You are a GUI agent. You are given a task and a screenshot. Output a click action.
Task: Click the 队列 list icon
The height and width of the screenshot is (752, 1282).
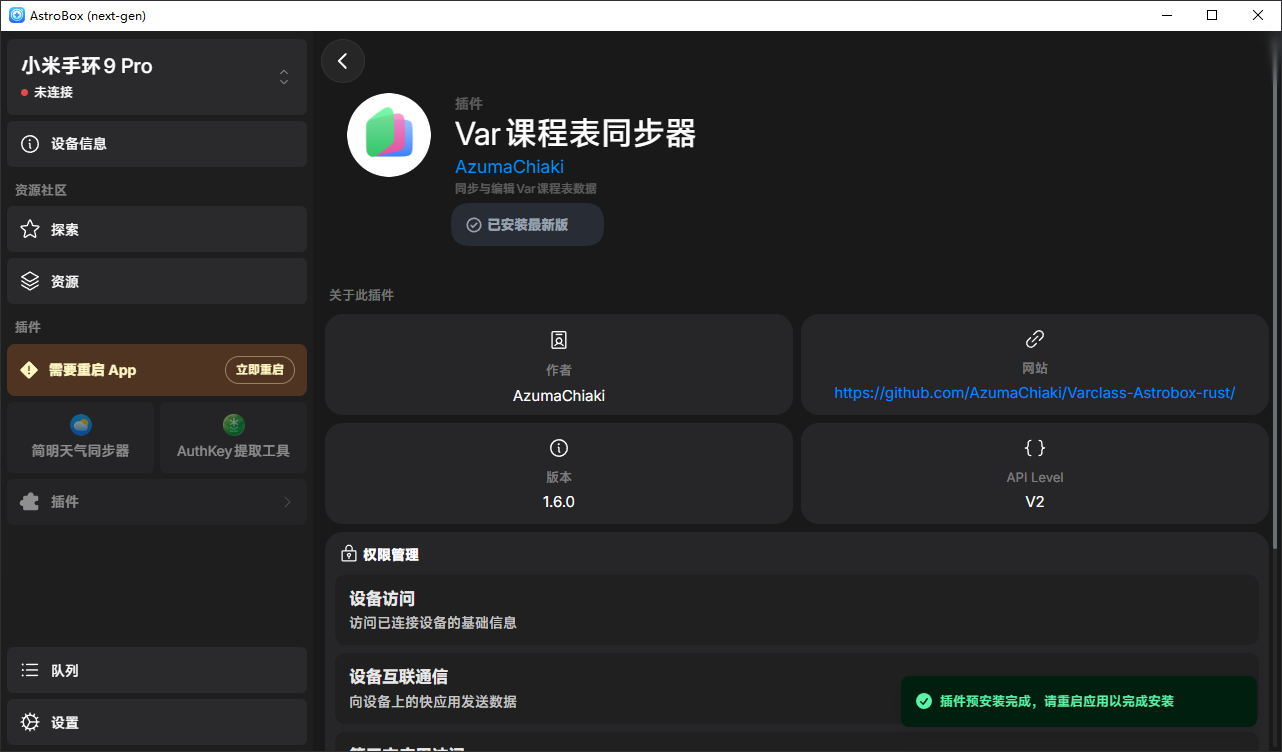[x=30, y=671]
